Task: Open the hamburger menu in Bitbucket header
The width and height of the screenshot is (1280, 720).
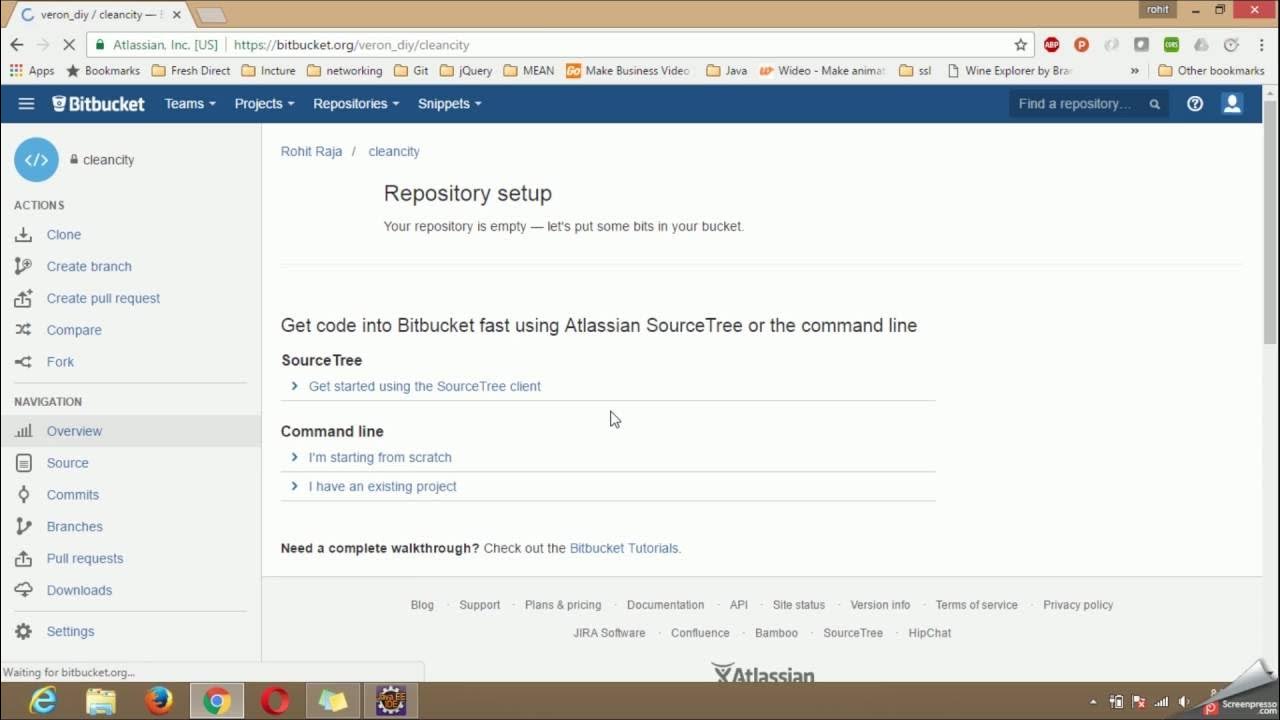Action: point(26,104)
